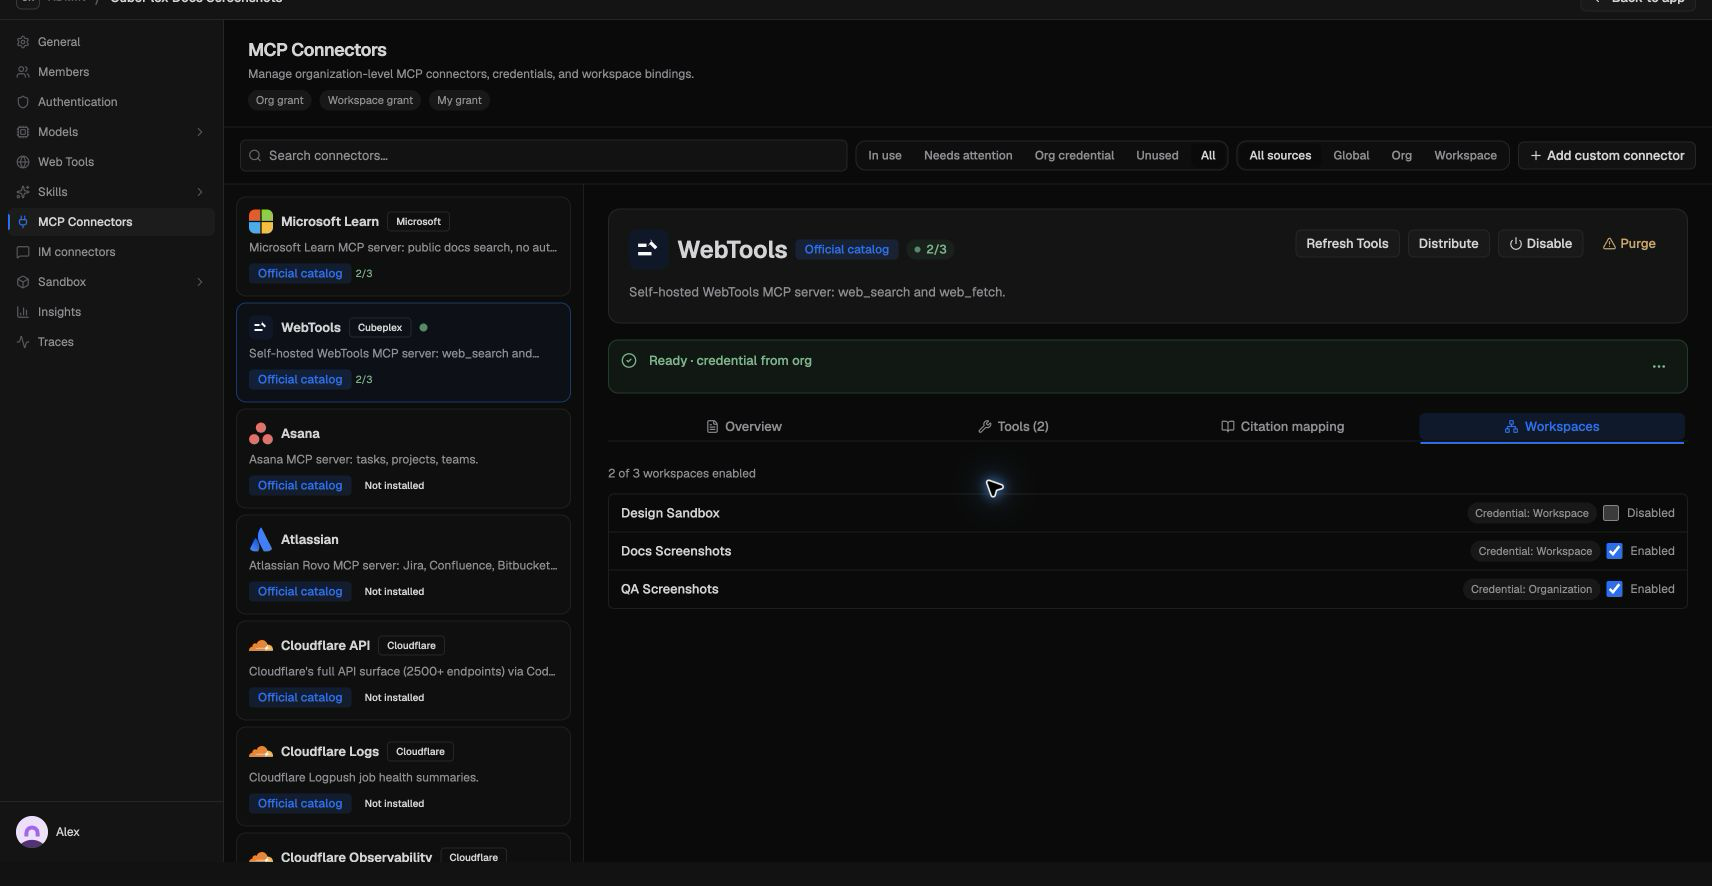The height and width of the screenshot is (886, 1712).
Task: Click the Asana connector logo
Action: click(x=261, y=434)
